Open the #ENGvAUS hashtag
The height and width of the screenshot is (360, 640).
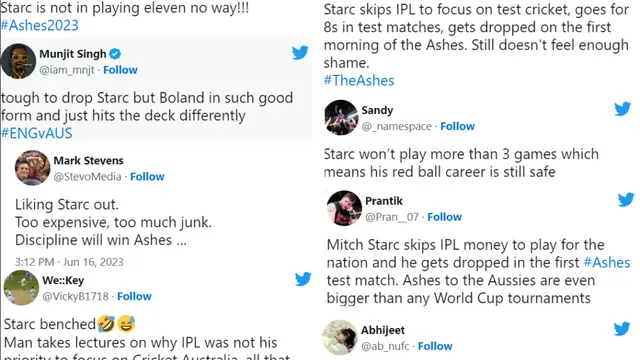tap(37, 133)
